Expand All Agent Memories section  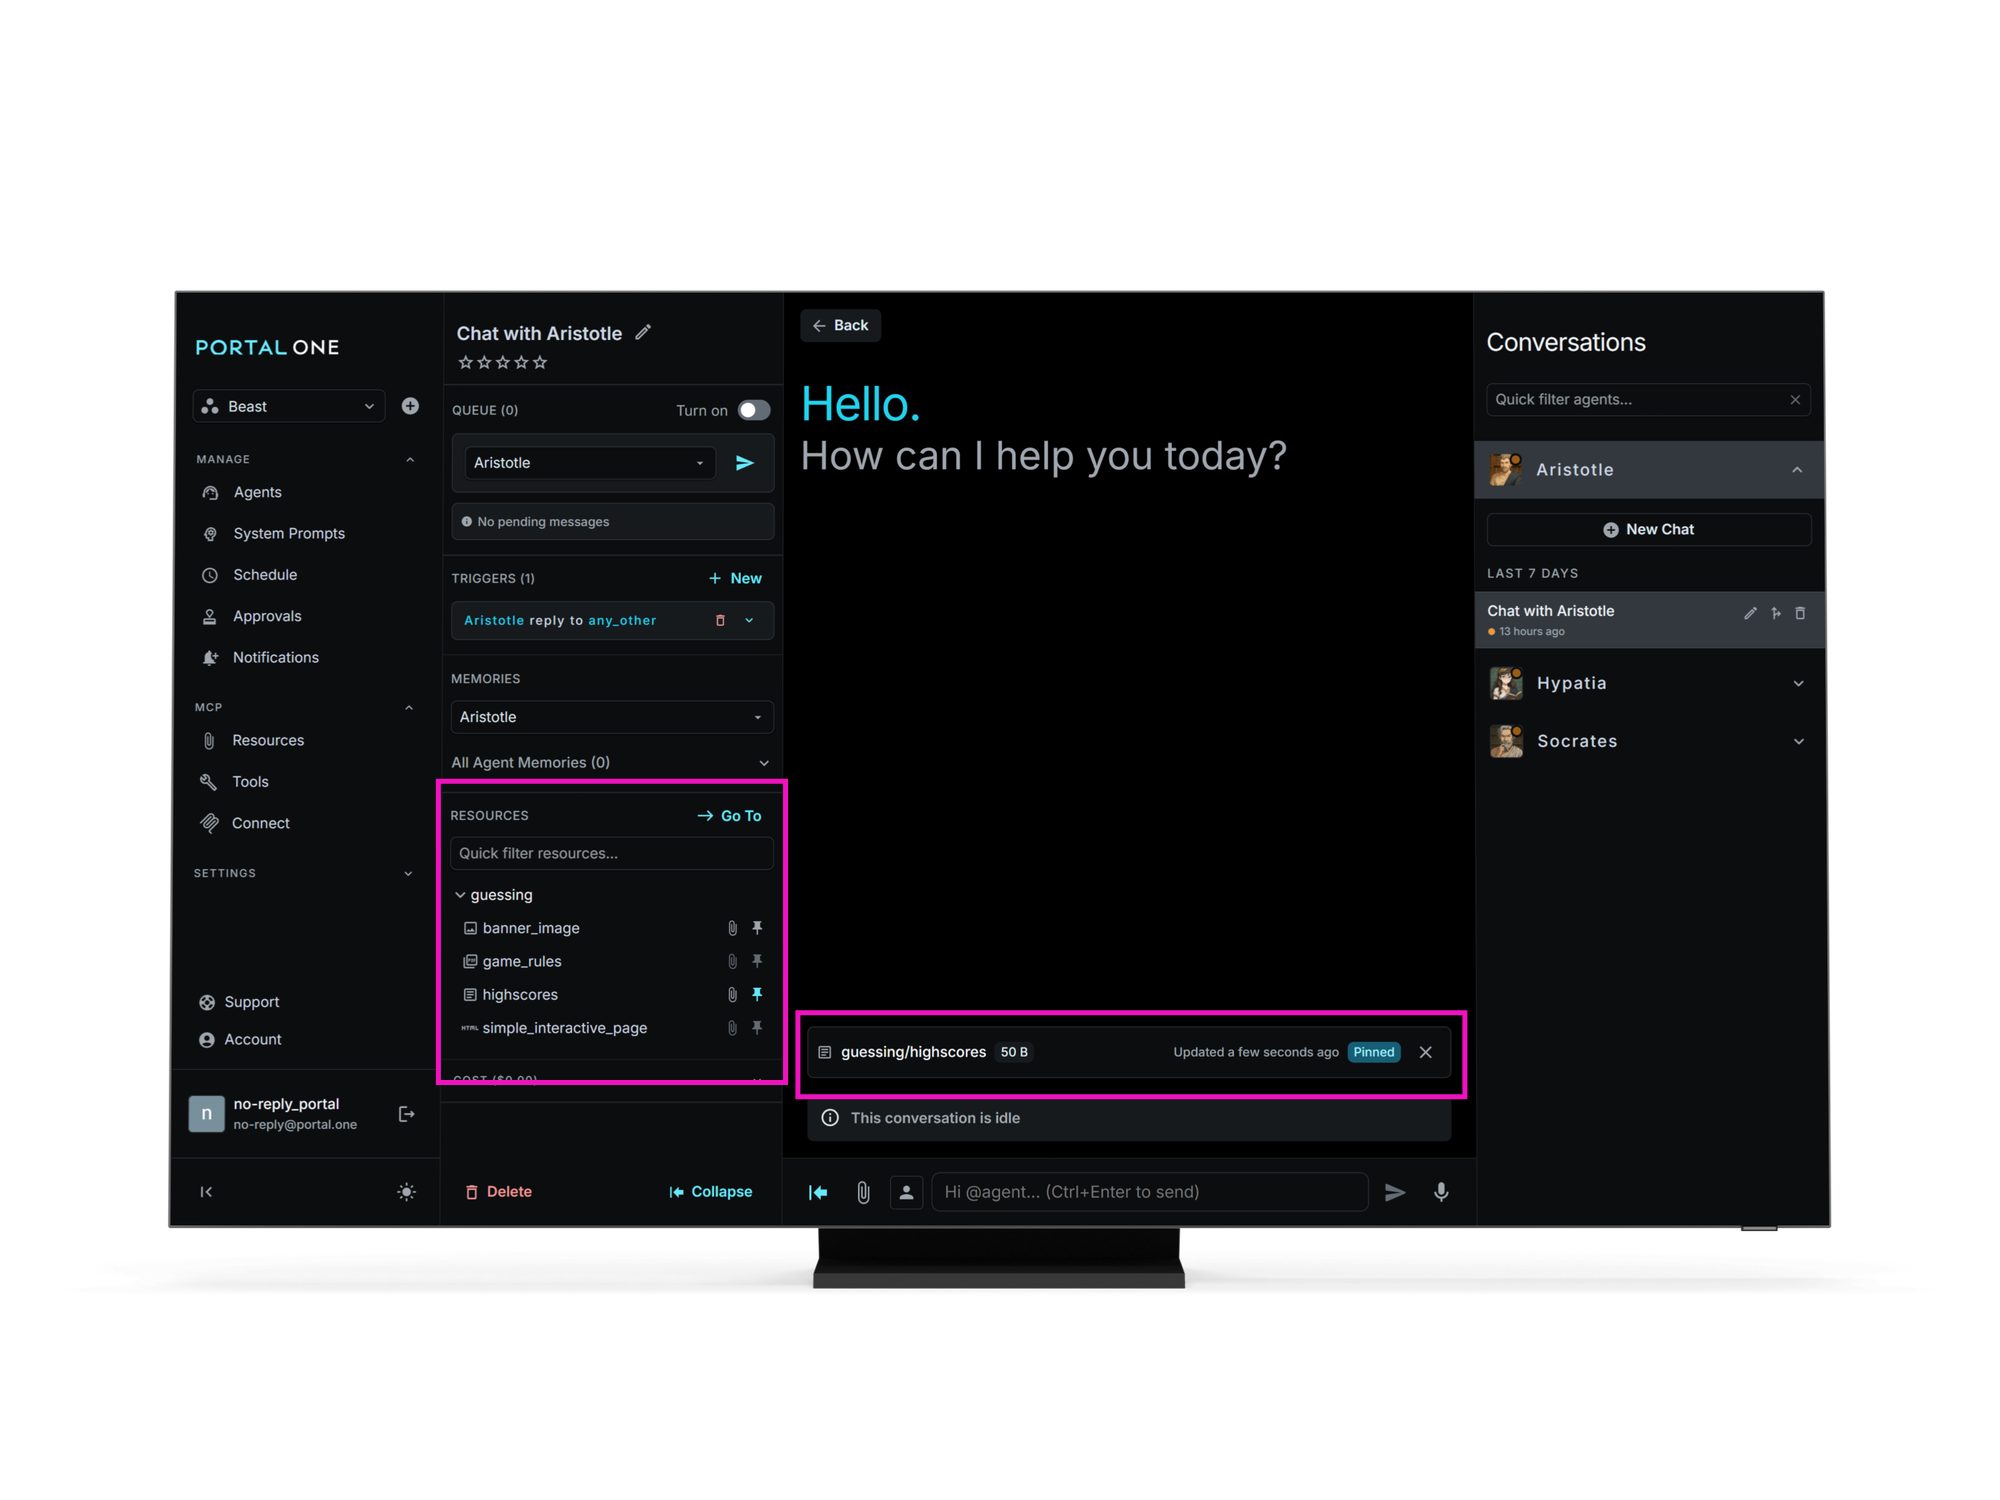764,763
